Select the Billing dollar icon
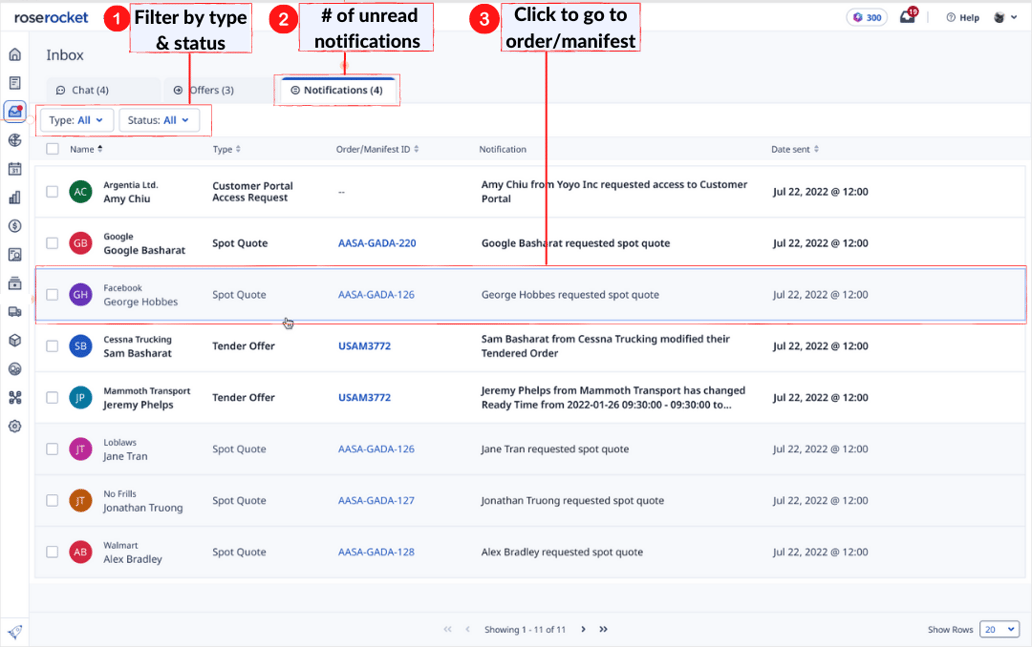 coord(14,225)
